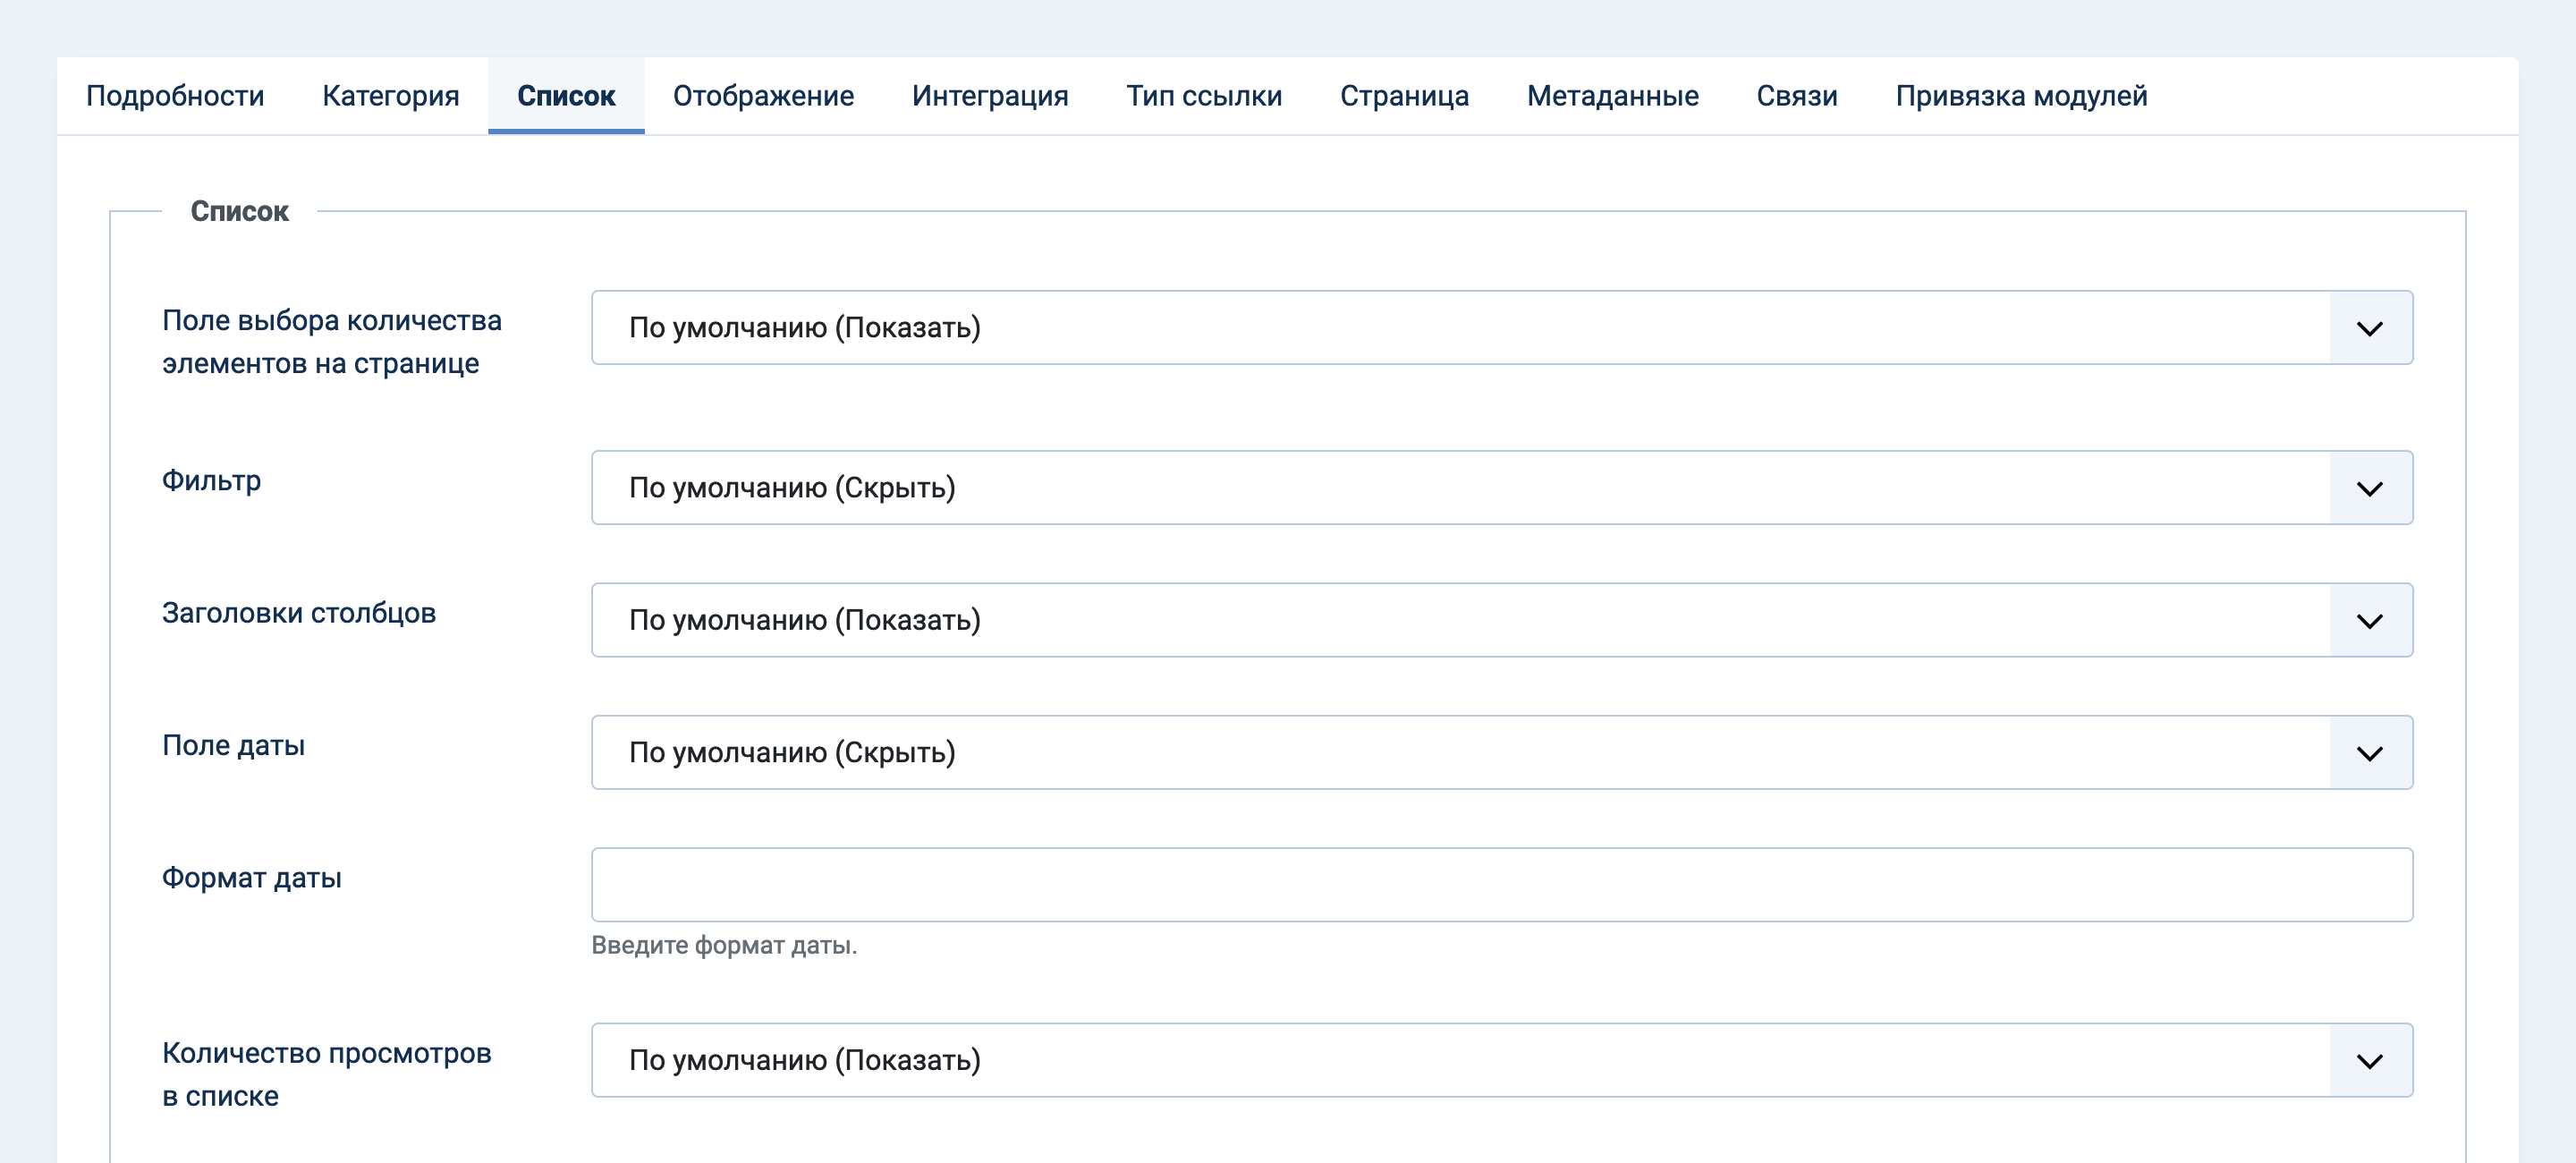Open the Количество просмотров в списке dropdown
This screenshot has height=1163, width=2576.
click(1502, 1060)
